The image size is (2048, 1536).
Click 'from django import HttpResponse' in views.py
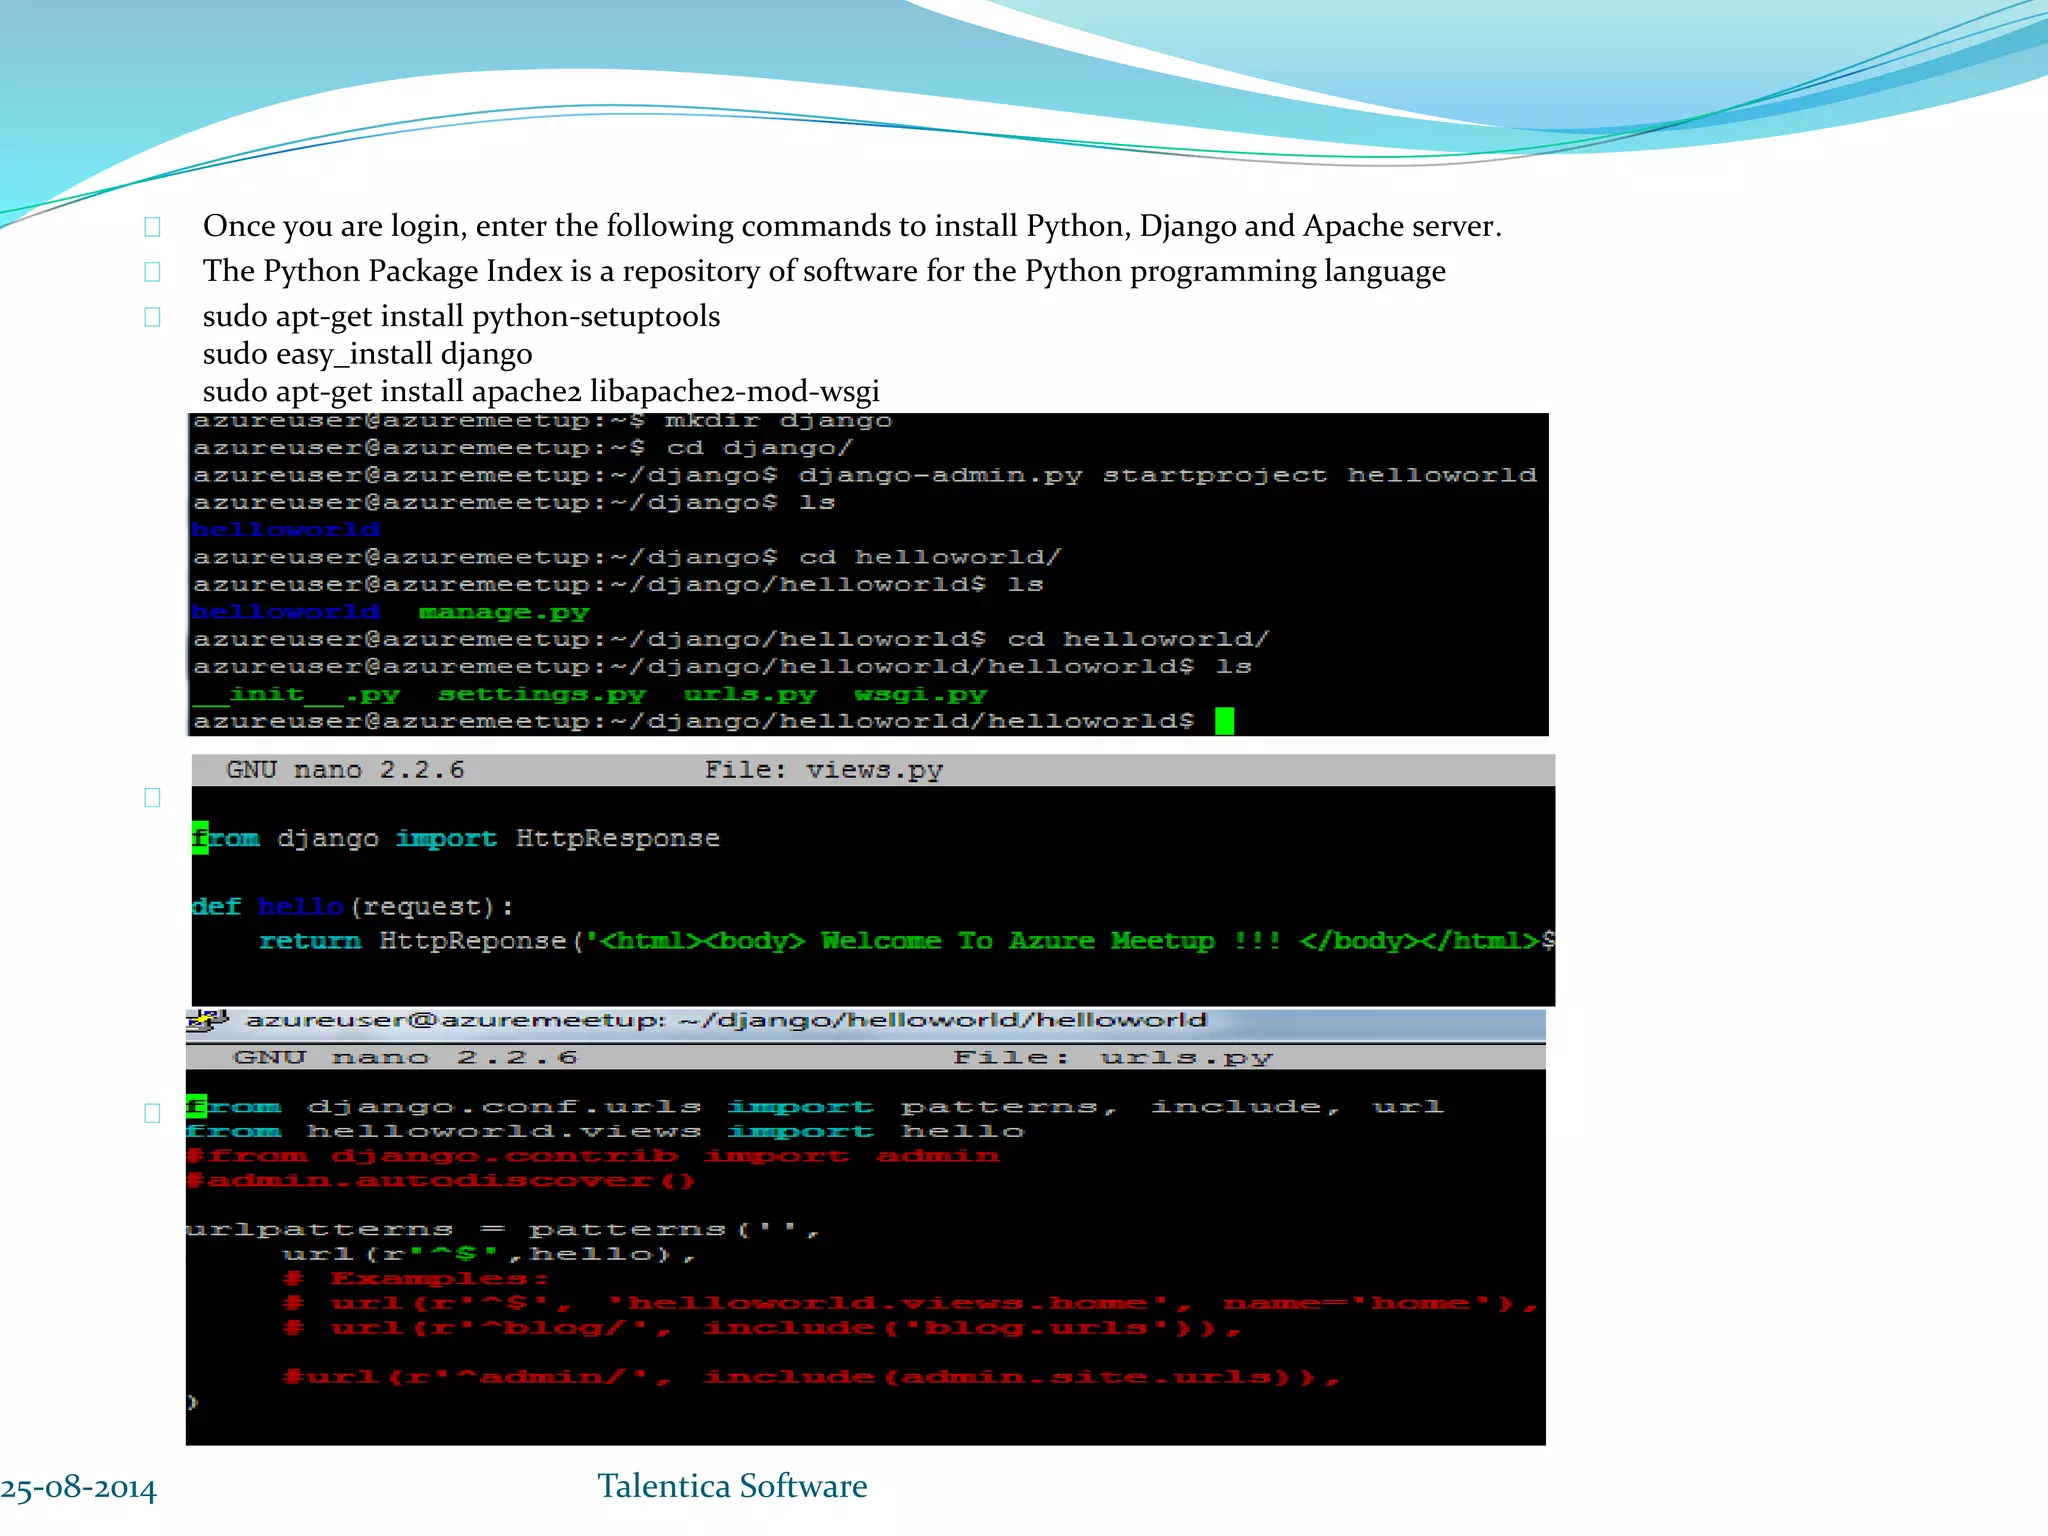[x=456, y=838]
